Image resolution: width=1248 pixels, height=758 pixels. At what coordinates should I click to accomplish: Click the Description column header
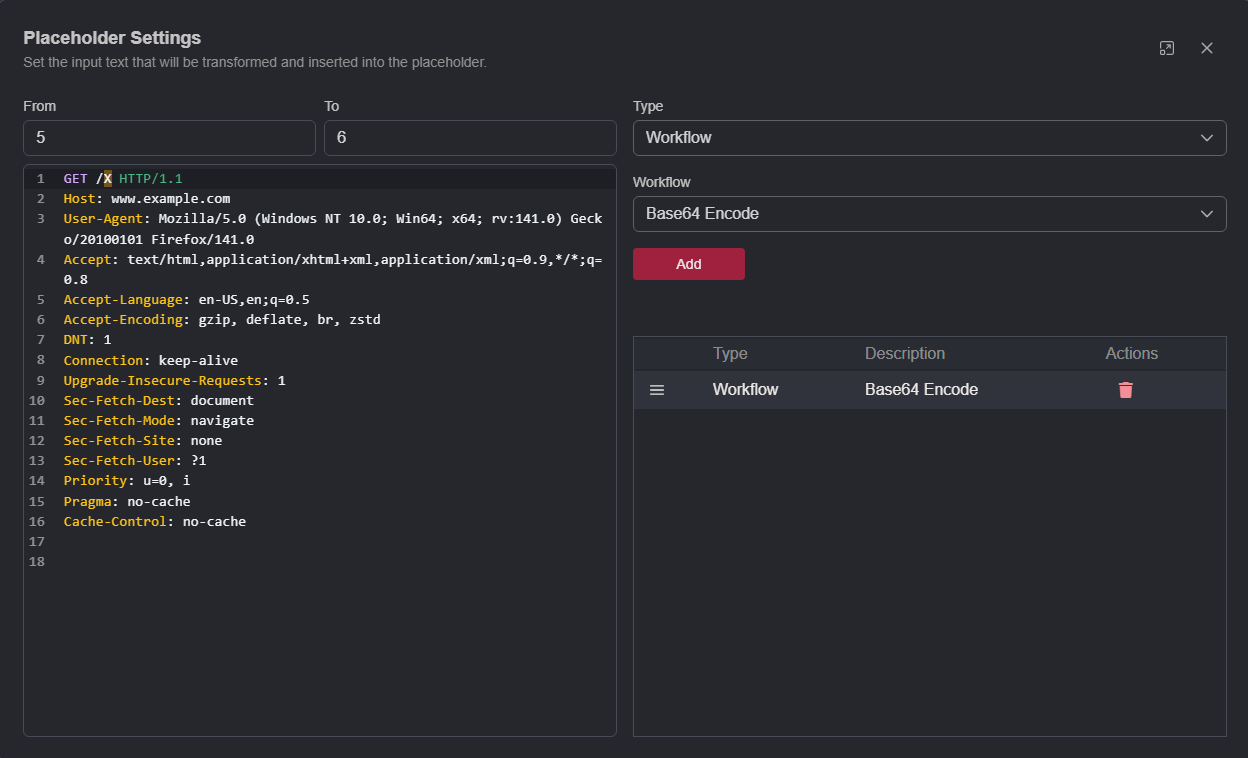[905, 353]
